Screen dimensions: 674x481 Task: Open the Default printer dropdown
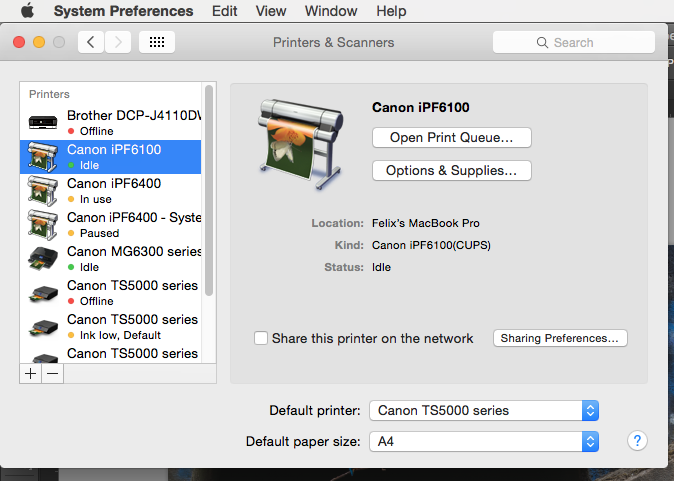click(x=484, y=410)
